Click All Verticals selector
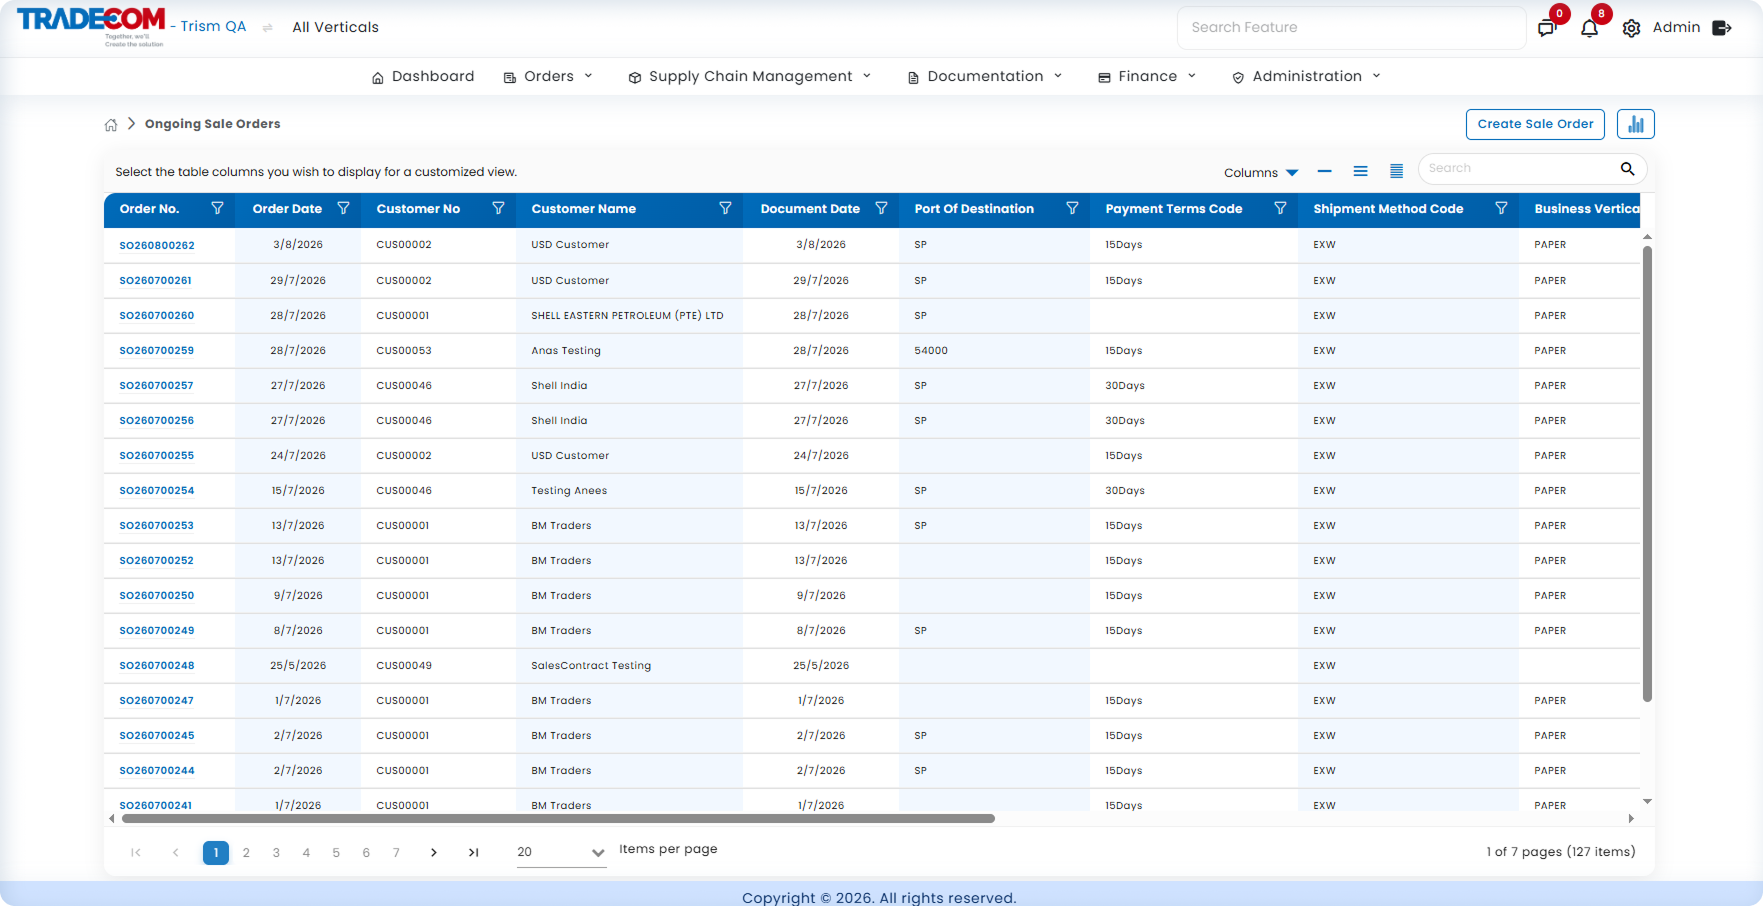 (335, 27)
